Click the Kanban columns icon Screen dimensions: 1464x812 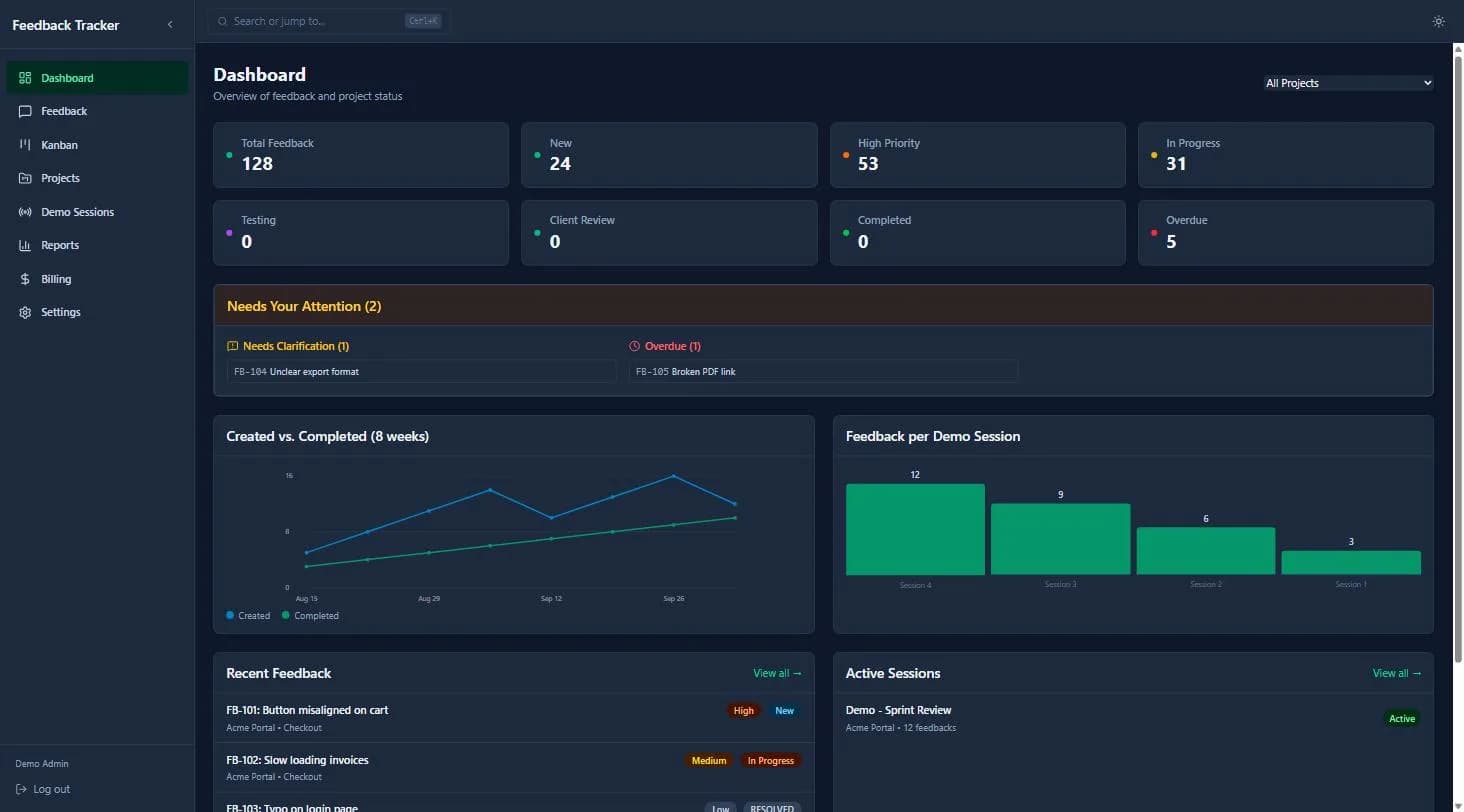(x=25, y=145)
